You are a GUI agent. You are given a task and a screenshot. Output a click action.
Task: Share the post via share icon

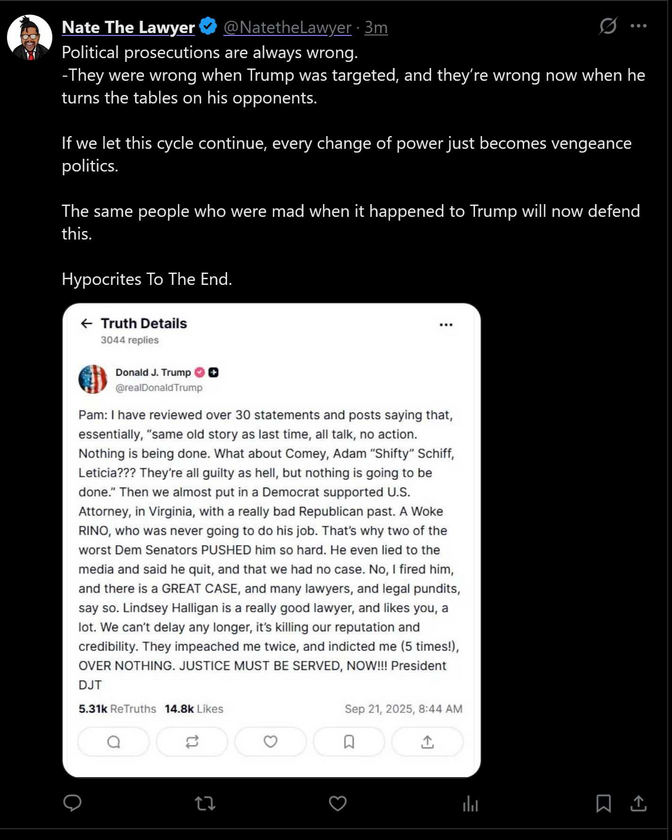click(638, 803)
